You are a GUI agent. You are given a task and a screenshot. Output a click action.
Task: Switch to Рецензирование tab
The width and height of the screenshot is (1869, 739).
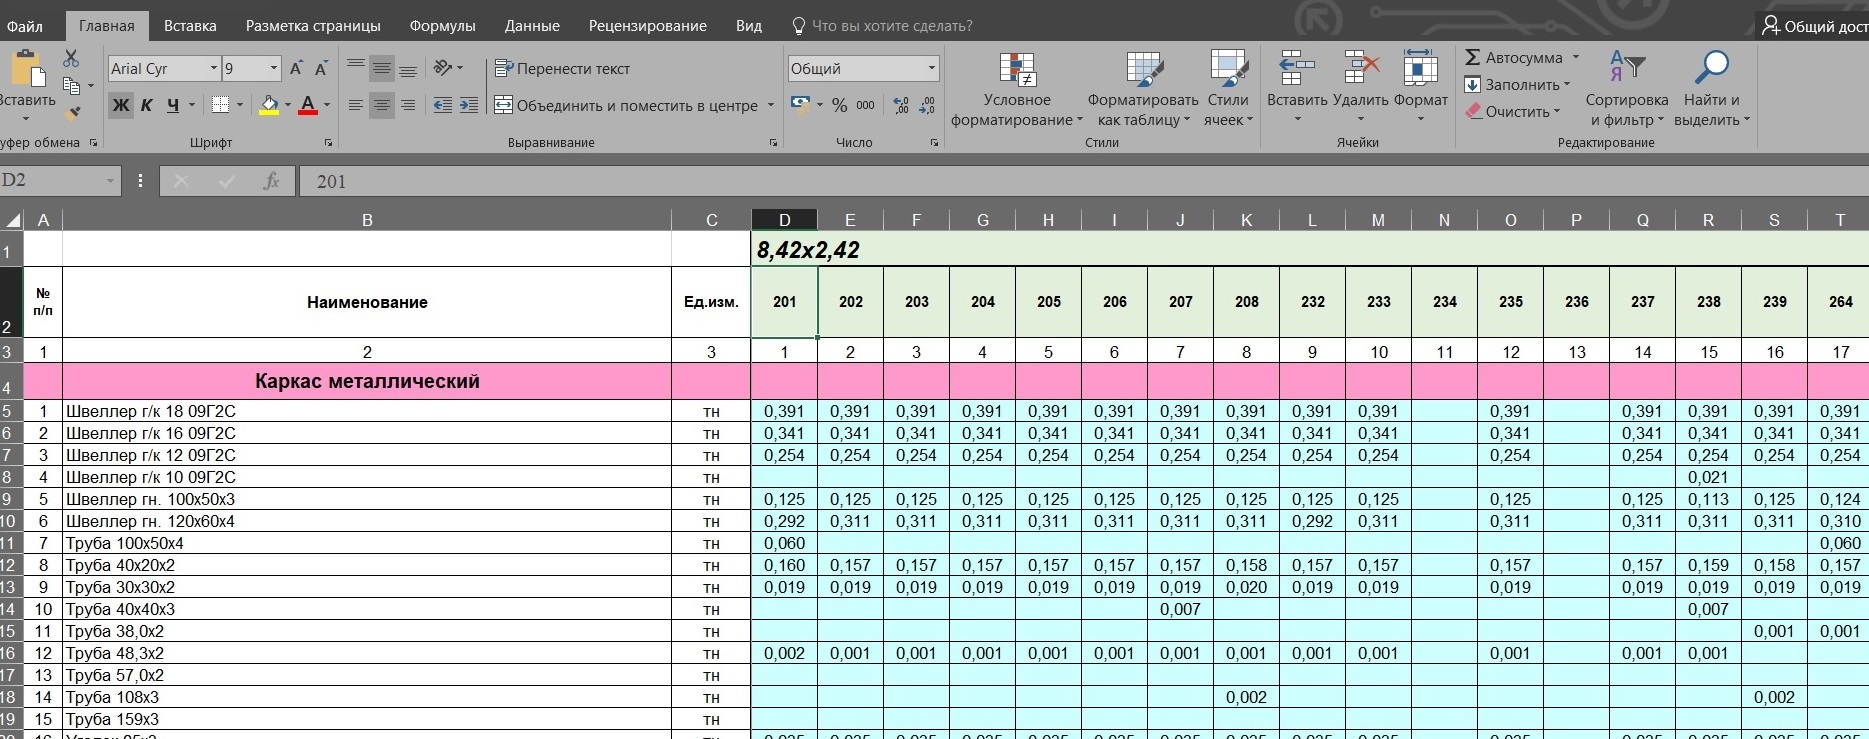pyautogui.click(x=648, y=26)
